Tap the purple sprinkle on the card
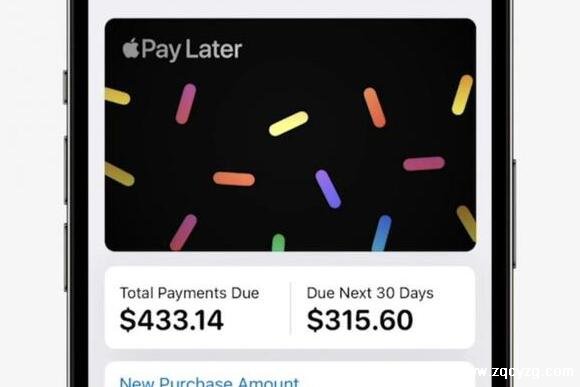Screen dimensions: 580x387 point(328,189)
